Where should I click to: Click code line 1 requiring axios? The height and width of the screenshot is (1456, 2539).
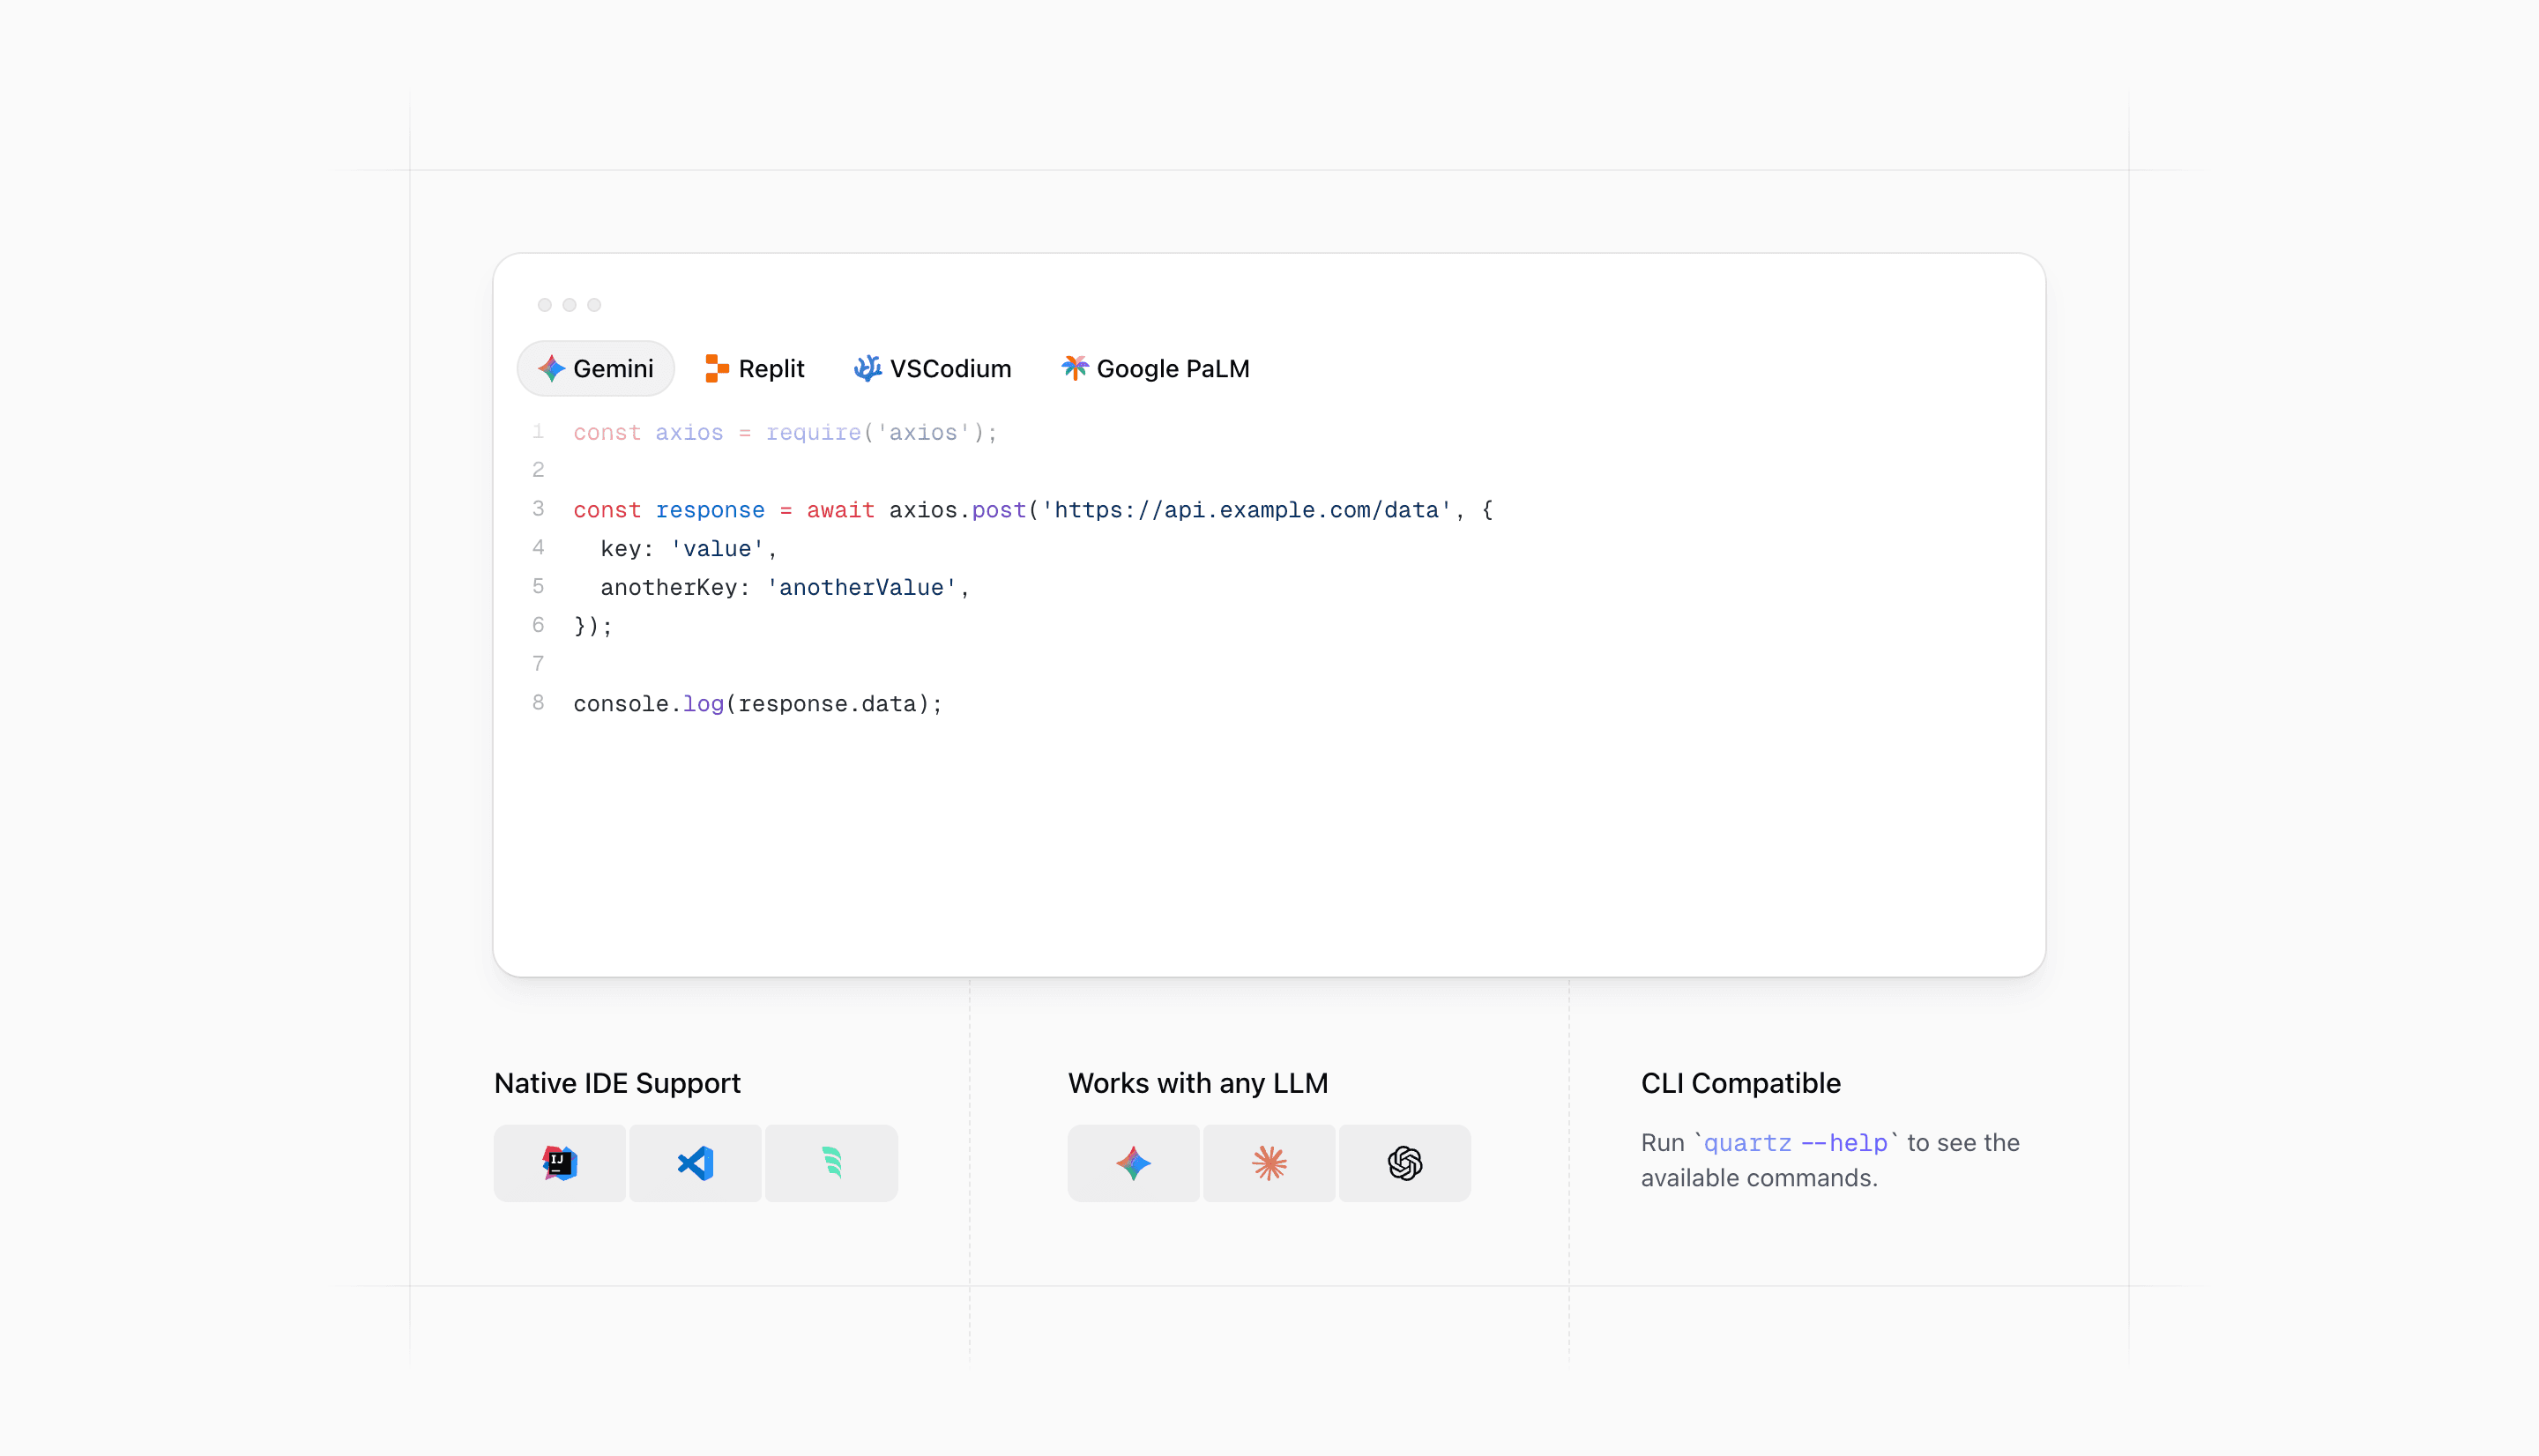(785, 432)
